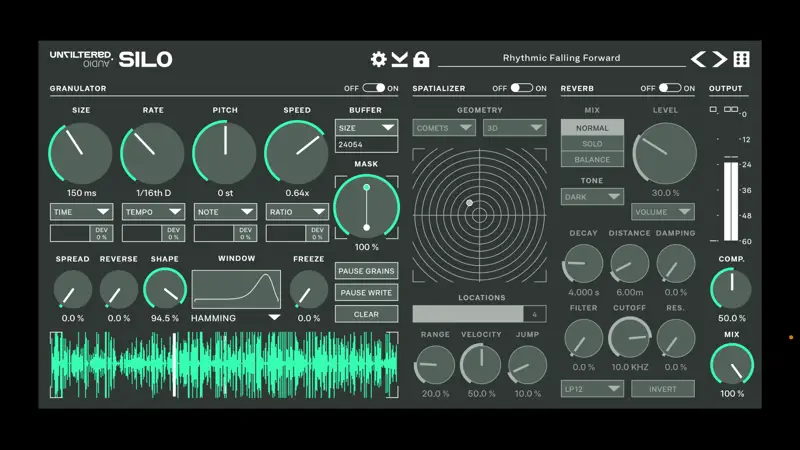Click the SHAPE knob

tap(165, 289)
